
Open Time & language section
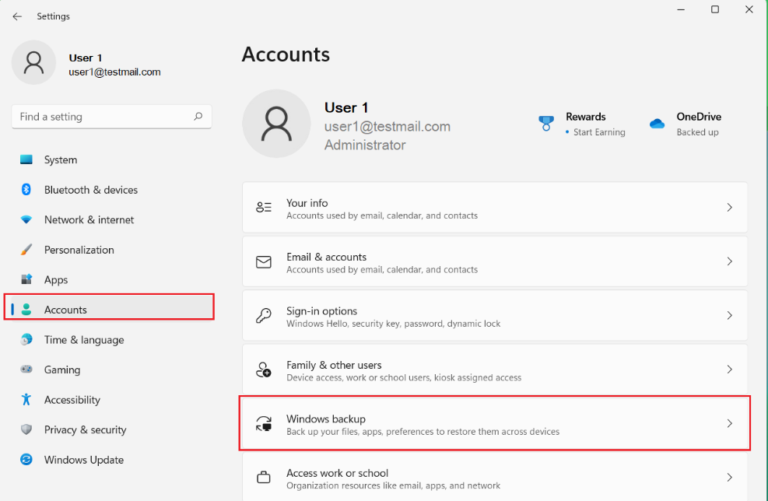[x=83, y=340]
